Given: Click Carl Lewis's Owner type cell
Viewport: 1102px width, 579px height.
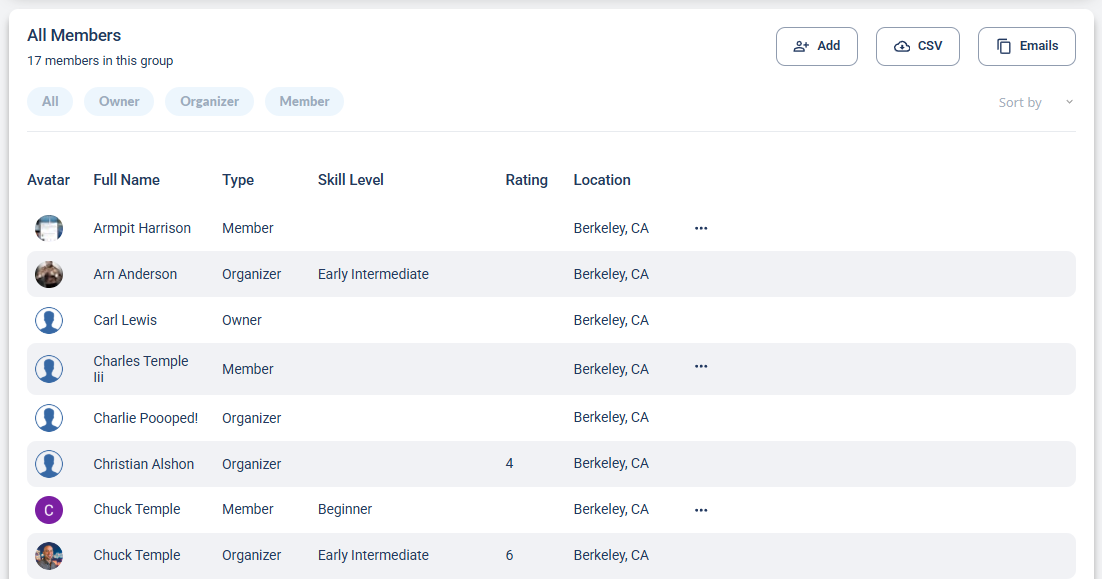Looking at the screenshot, I should point(242,320).
